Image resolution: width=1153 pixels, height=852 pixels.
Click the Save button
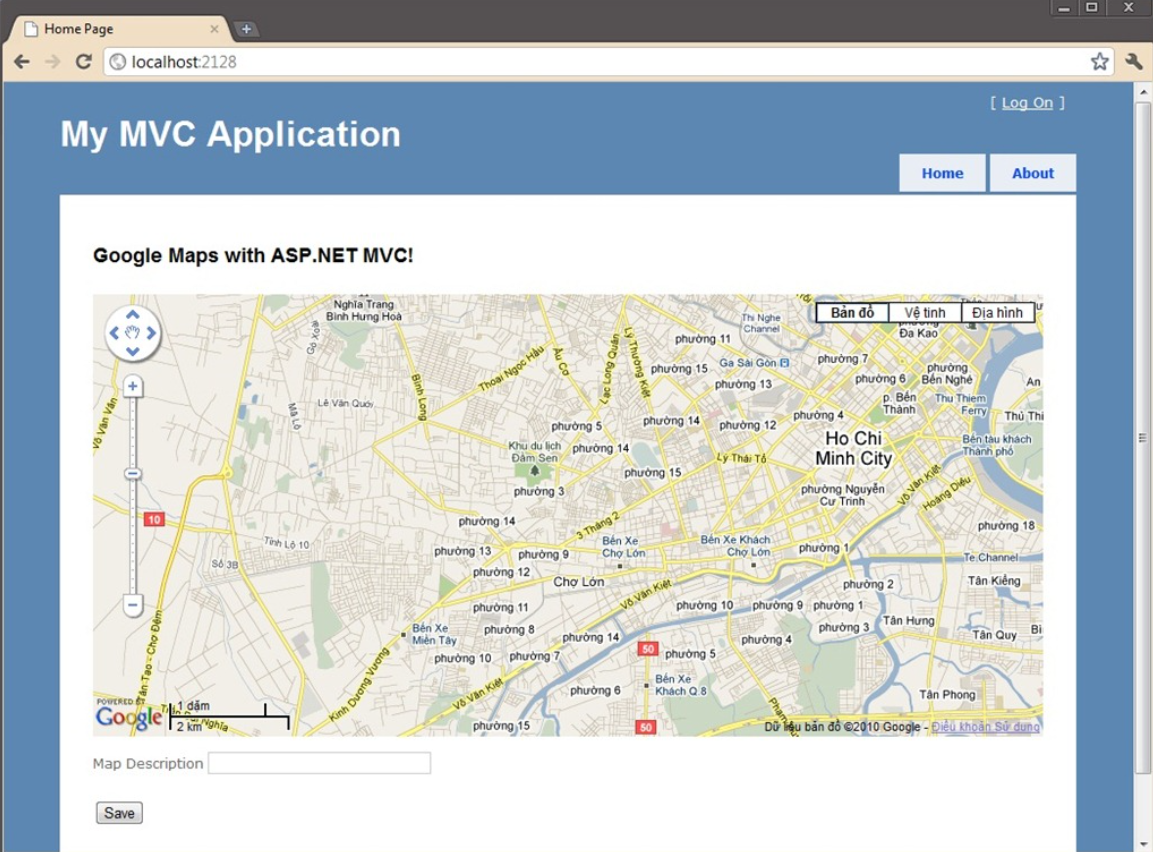(x=119, y=813)
